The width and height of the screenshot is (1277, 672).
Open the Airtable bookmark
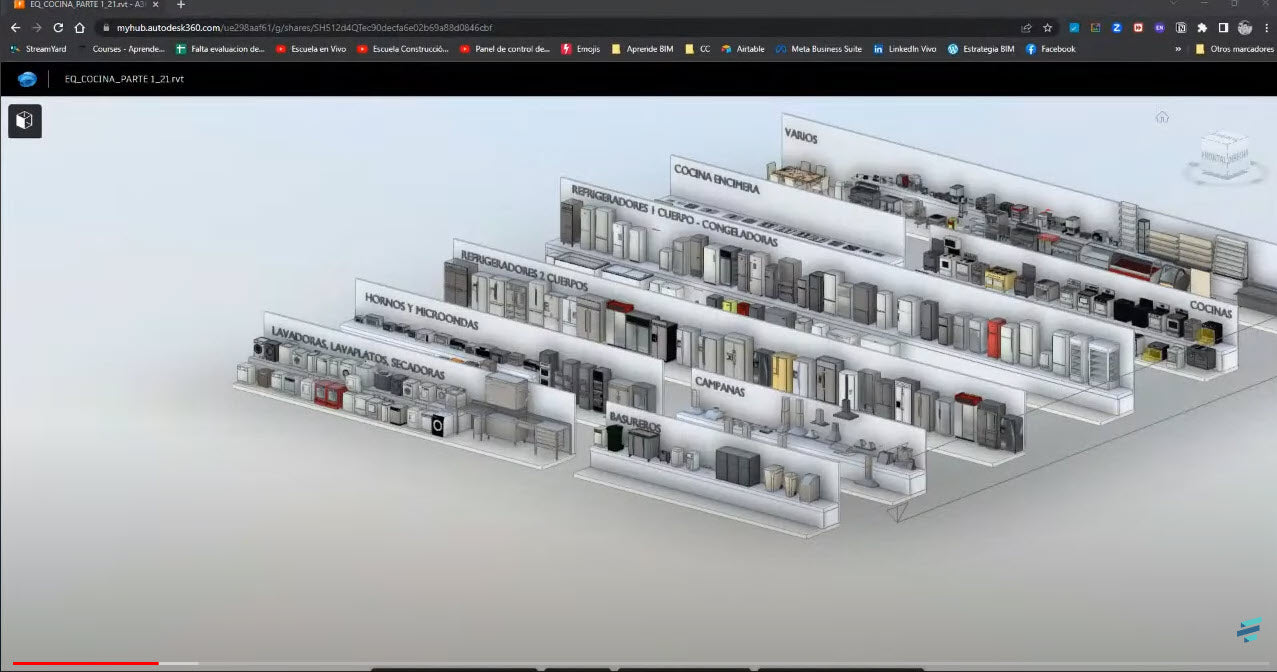743,49
